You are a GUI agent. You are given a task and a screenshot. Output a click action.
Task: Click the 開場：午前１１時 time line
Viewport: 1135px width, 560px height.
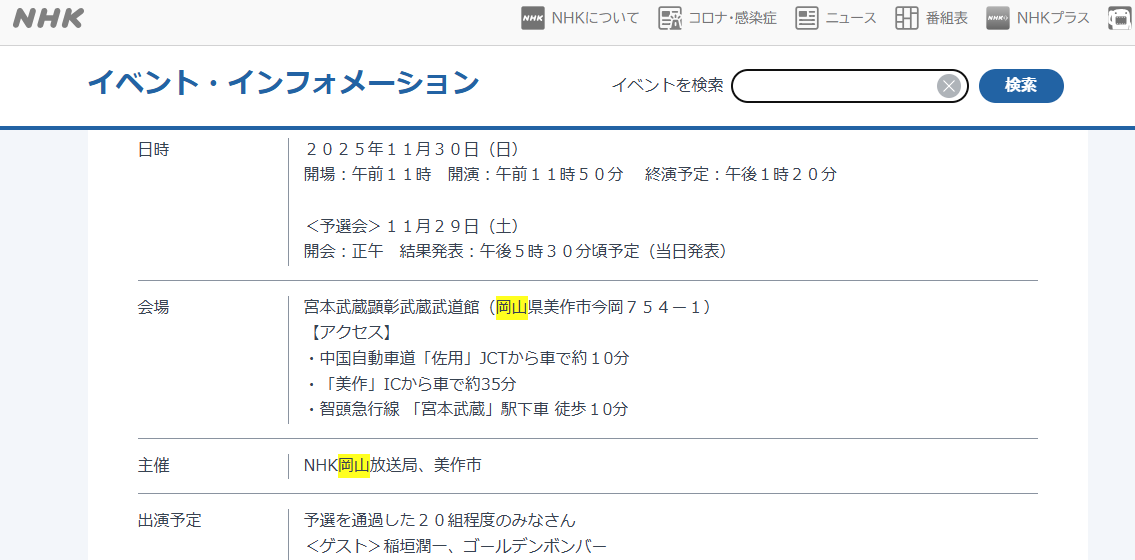coord(570,174)
